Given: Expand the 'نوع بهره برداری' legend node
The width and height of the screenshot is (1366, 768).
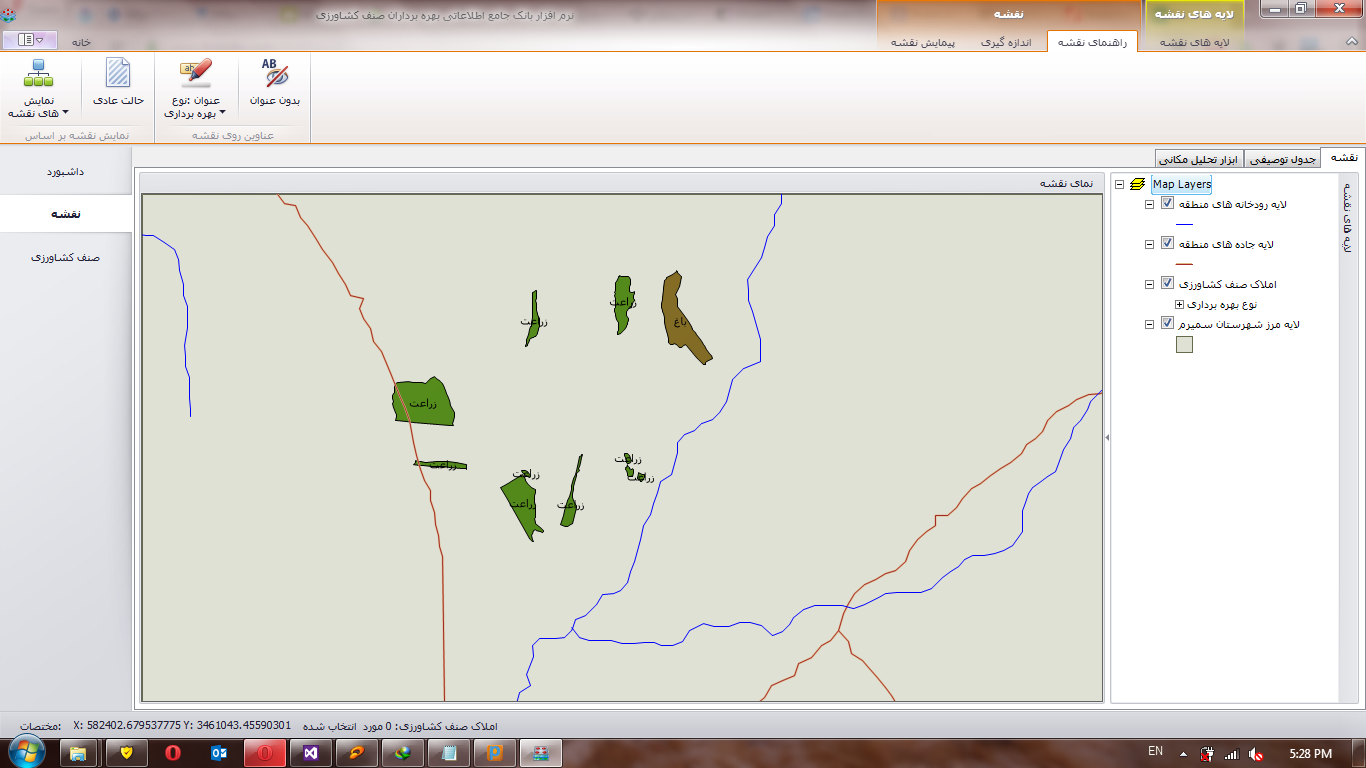Looking at the screenshot, I should point(1180,304).
